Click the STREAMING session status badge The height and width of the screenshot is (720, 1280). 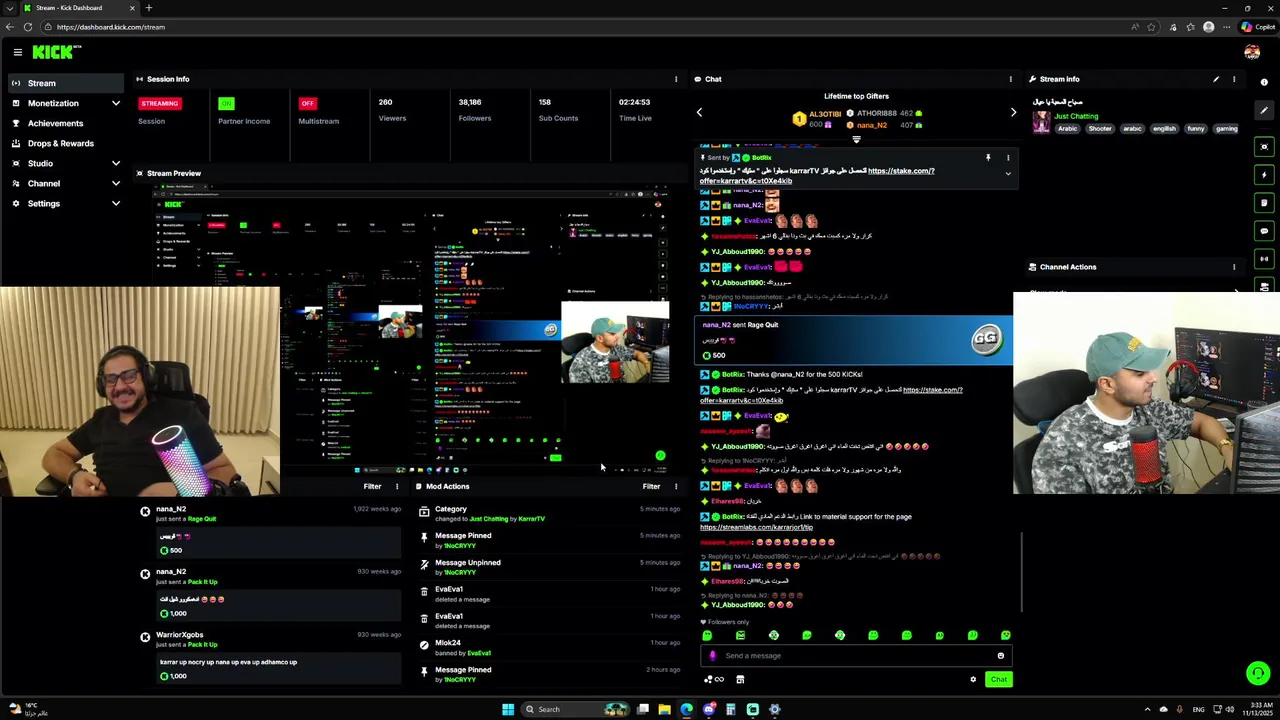[x=159, y=103]
